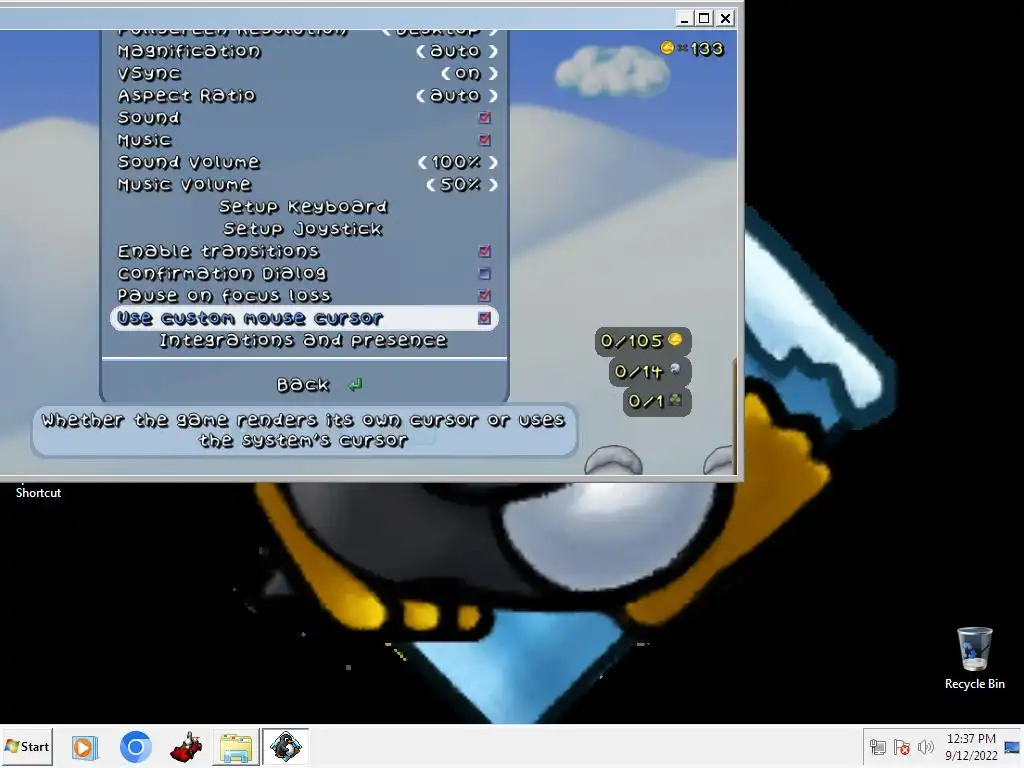The width and height of the screenshot is (1024, 768).
Task: Click the clock showing 12:37 PM
Action: point(971,739)
